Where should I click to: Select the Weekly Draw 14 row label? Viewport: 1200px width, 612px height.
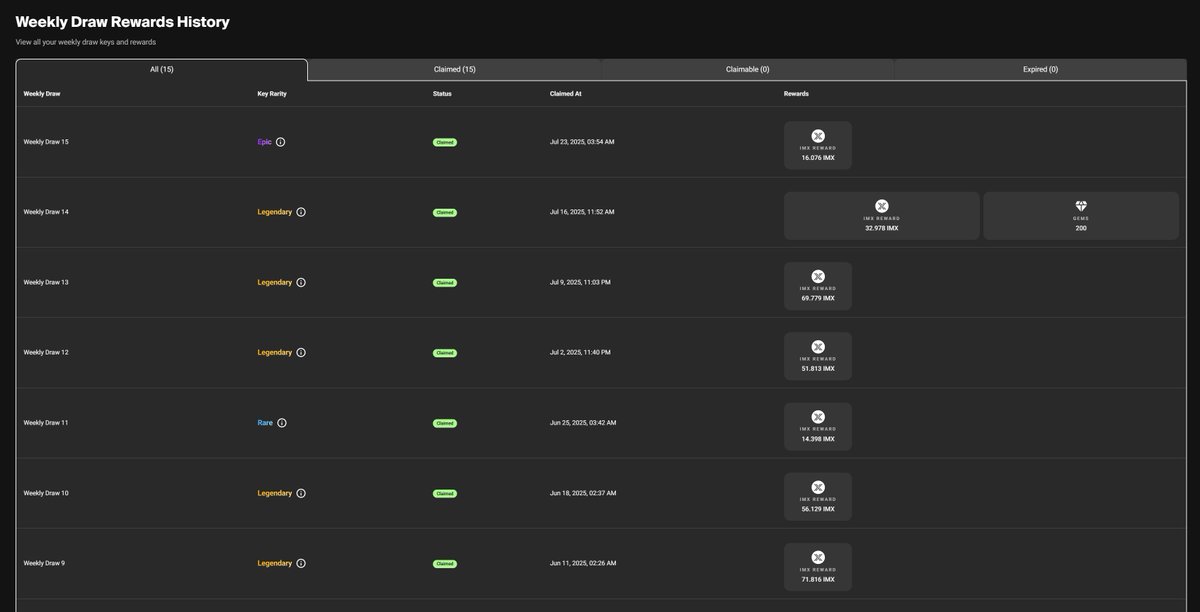tap(46, 212)
